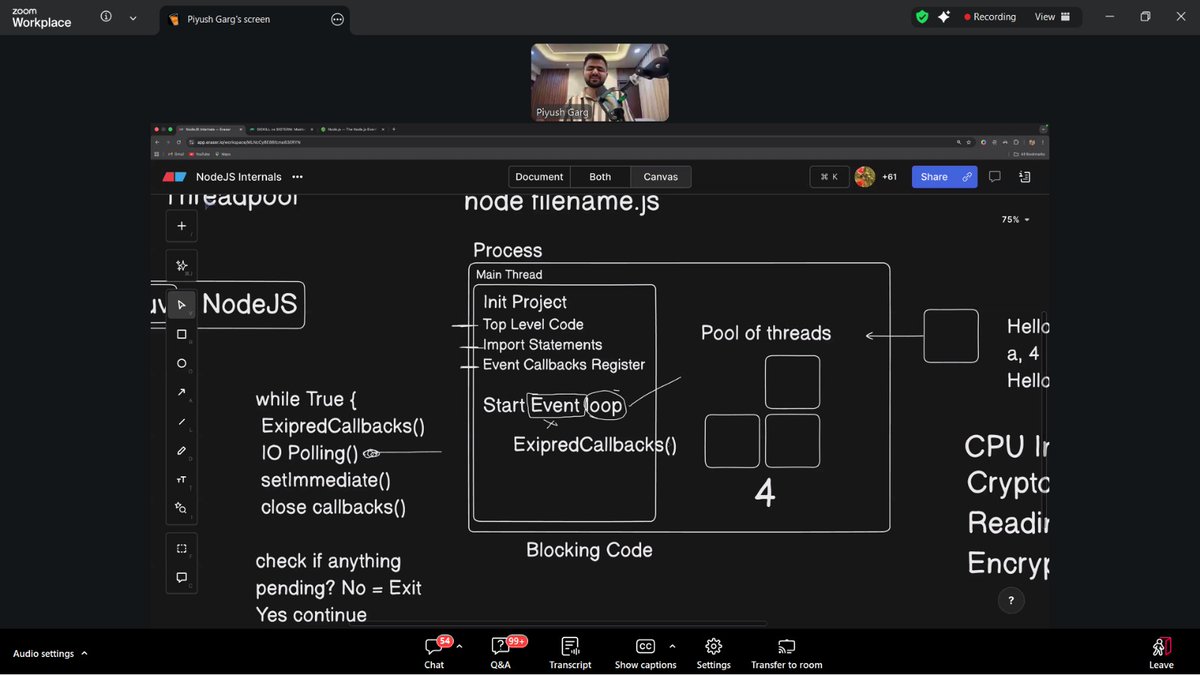1200x675 pixels.
Task: Click the 'Event Callbacks Register' text
Action: coord(564,365)
